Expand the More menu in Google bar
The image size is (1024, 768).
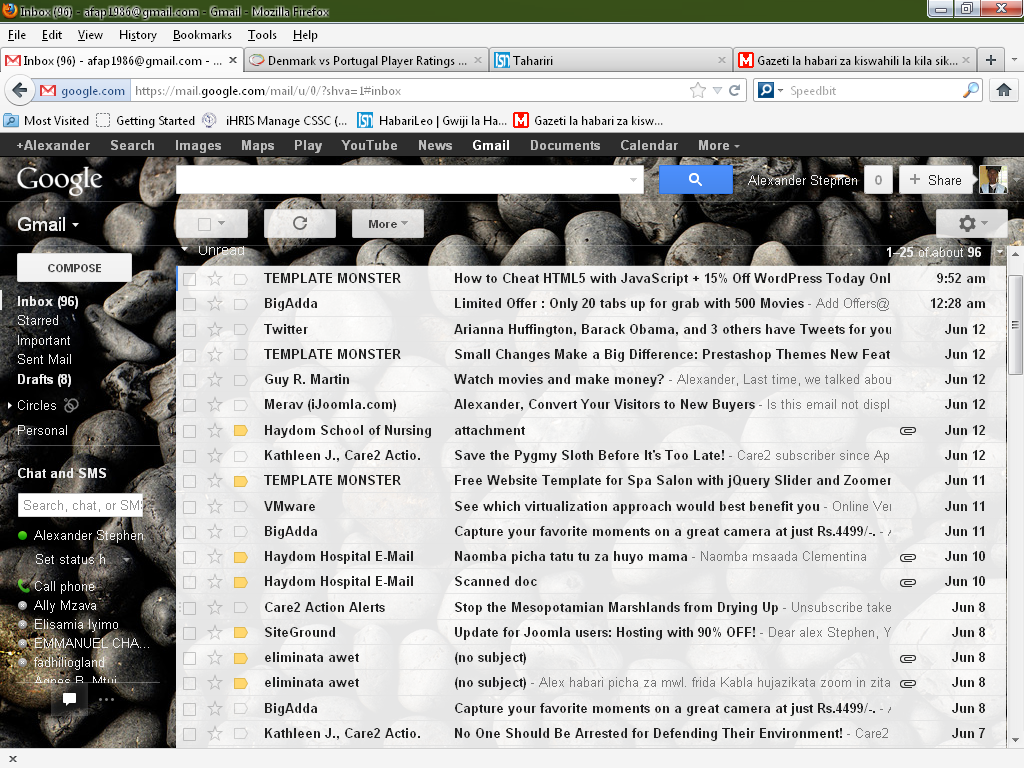(718, 146)
